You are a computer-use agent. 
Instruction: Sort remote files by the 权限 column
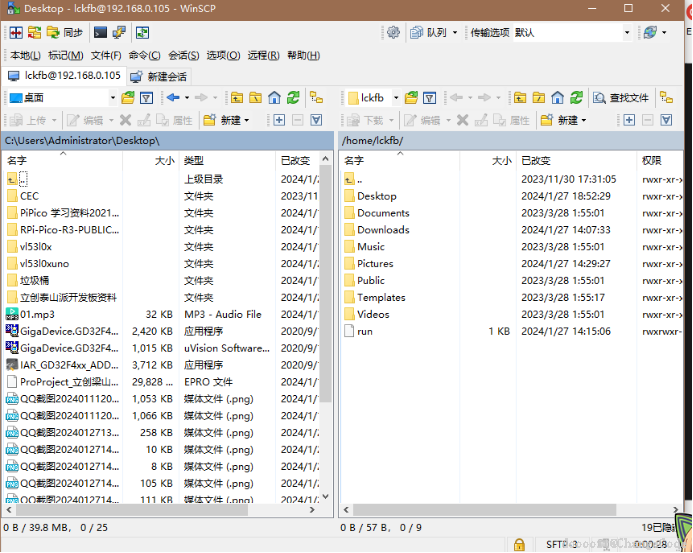660,160
